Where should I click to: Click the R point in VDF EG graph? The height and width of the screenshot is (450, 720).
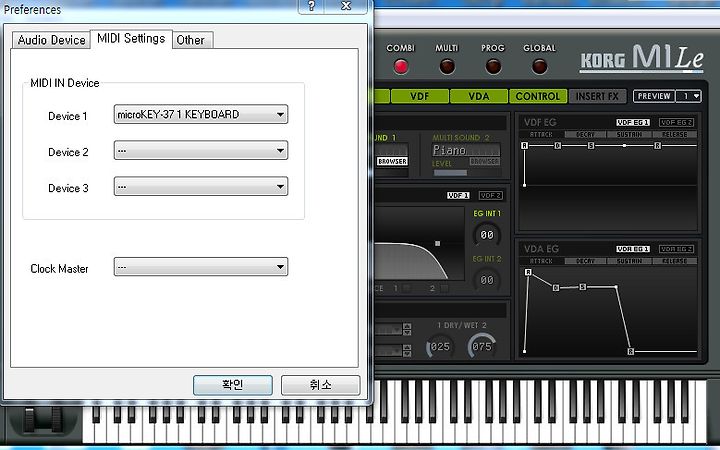click(x=658, y=146)
